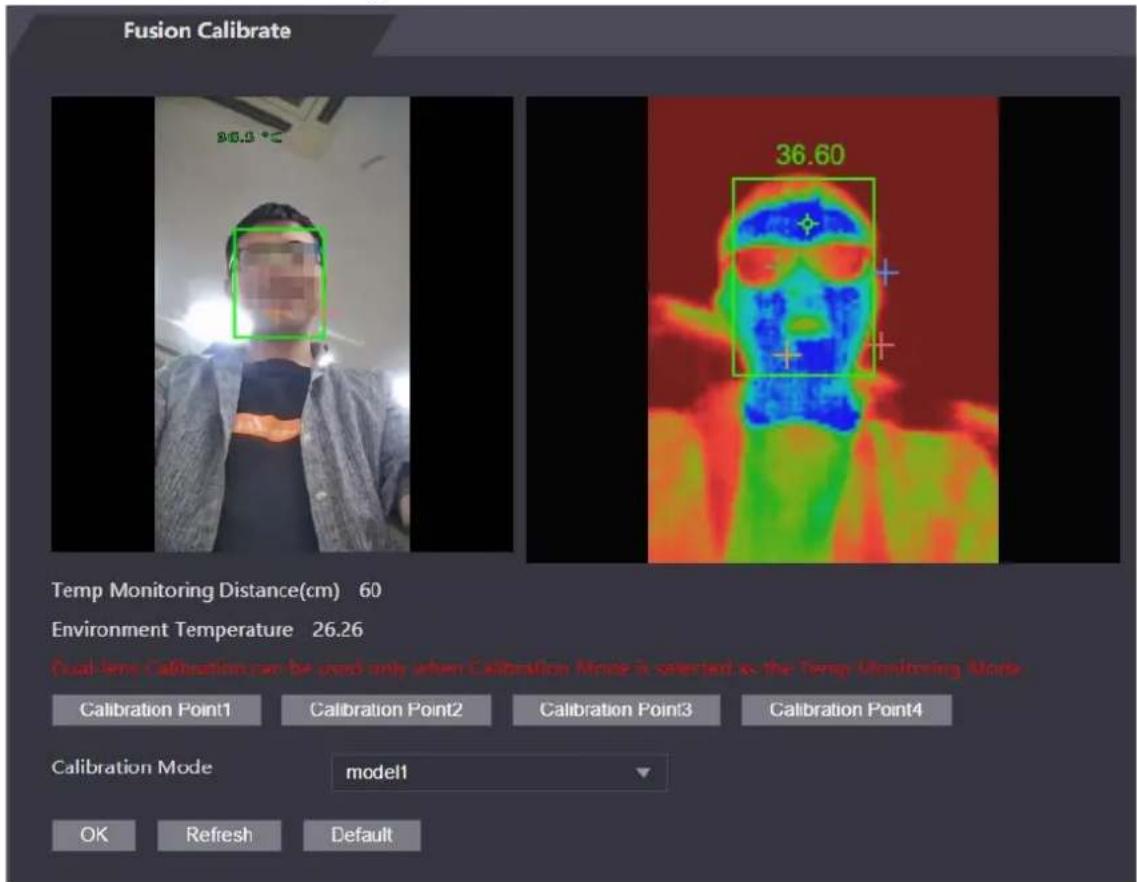Click the Calibration Point1 button

156,709
